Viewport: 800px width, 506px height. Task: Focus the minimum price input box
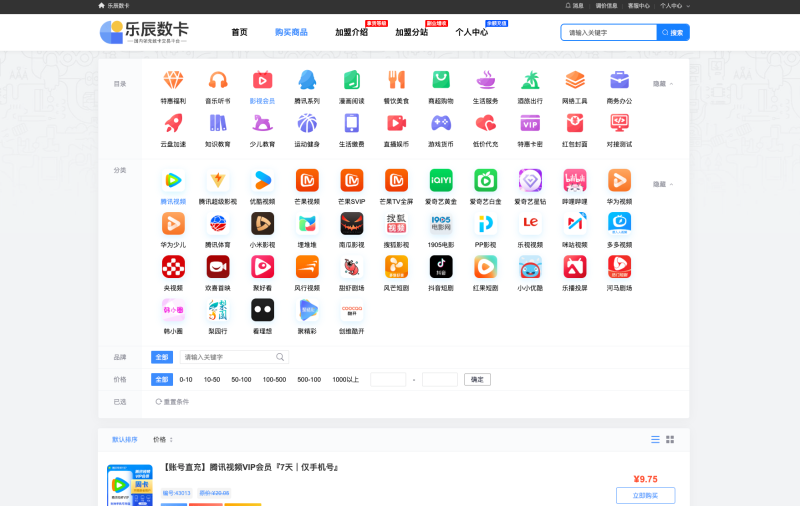pyautogui.click(x=388, y=380)
